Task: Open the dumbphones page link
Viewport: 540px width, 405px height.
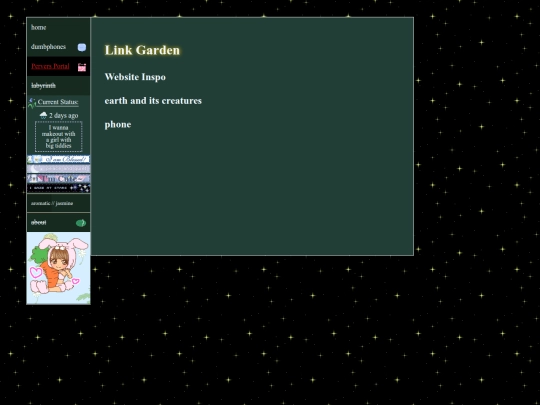Action: pyautogui.click(x=48, y=47)
